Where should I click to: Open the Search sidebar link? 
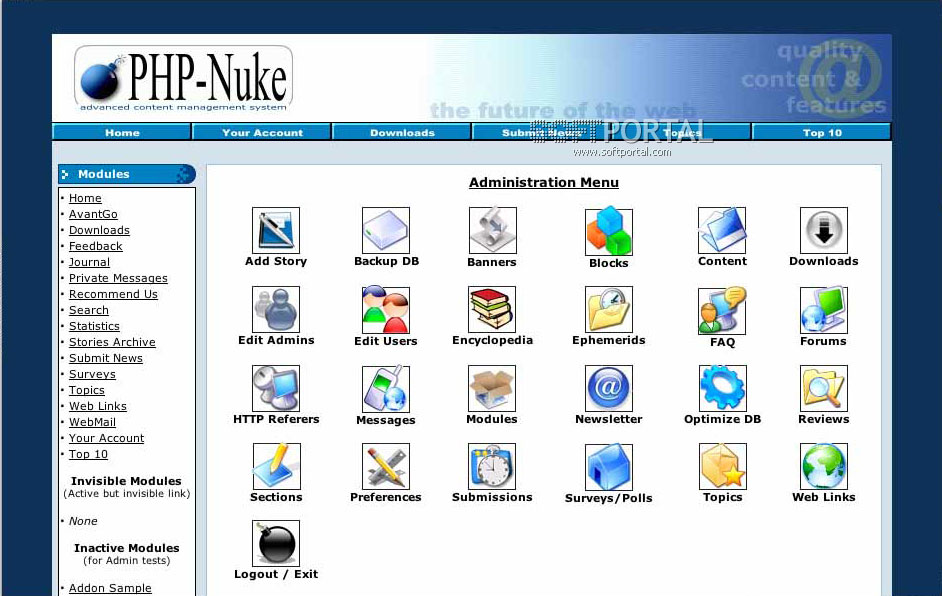pos(89,311)
